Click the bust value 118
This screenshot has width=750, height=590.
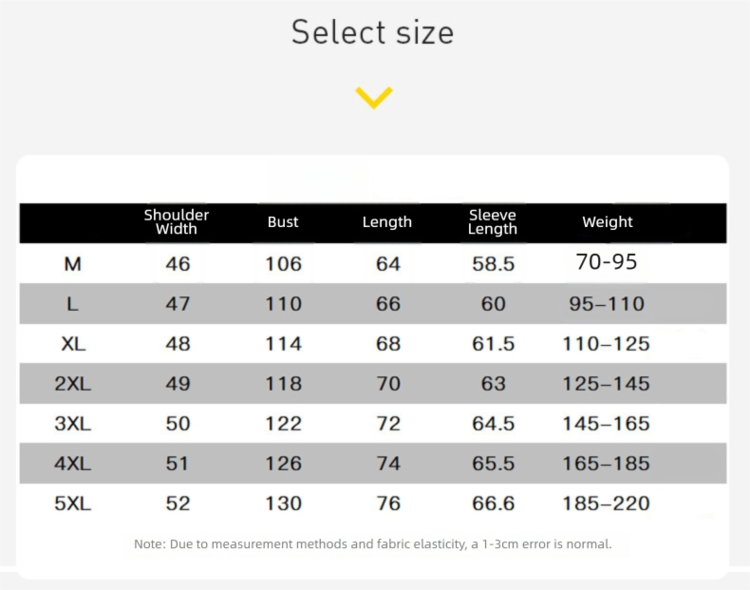tap(283, 384)
